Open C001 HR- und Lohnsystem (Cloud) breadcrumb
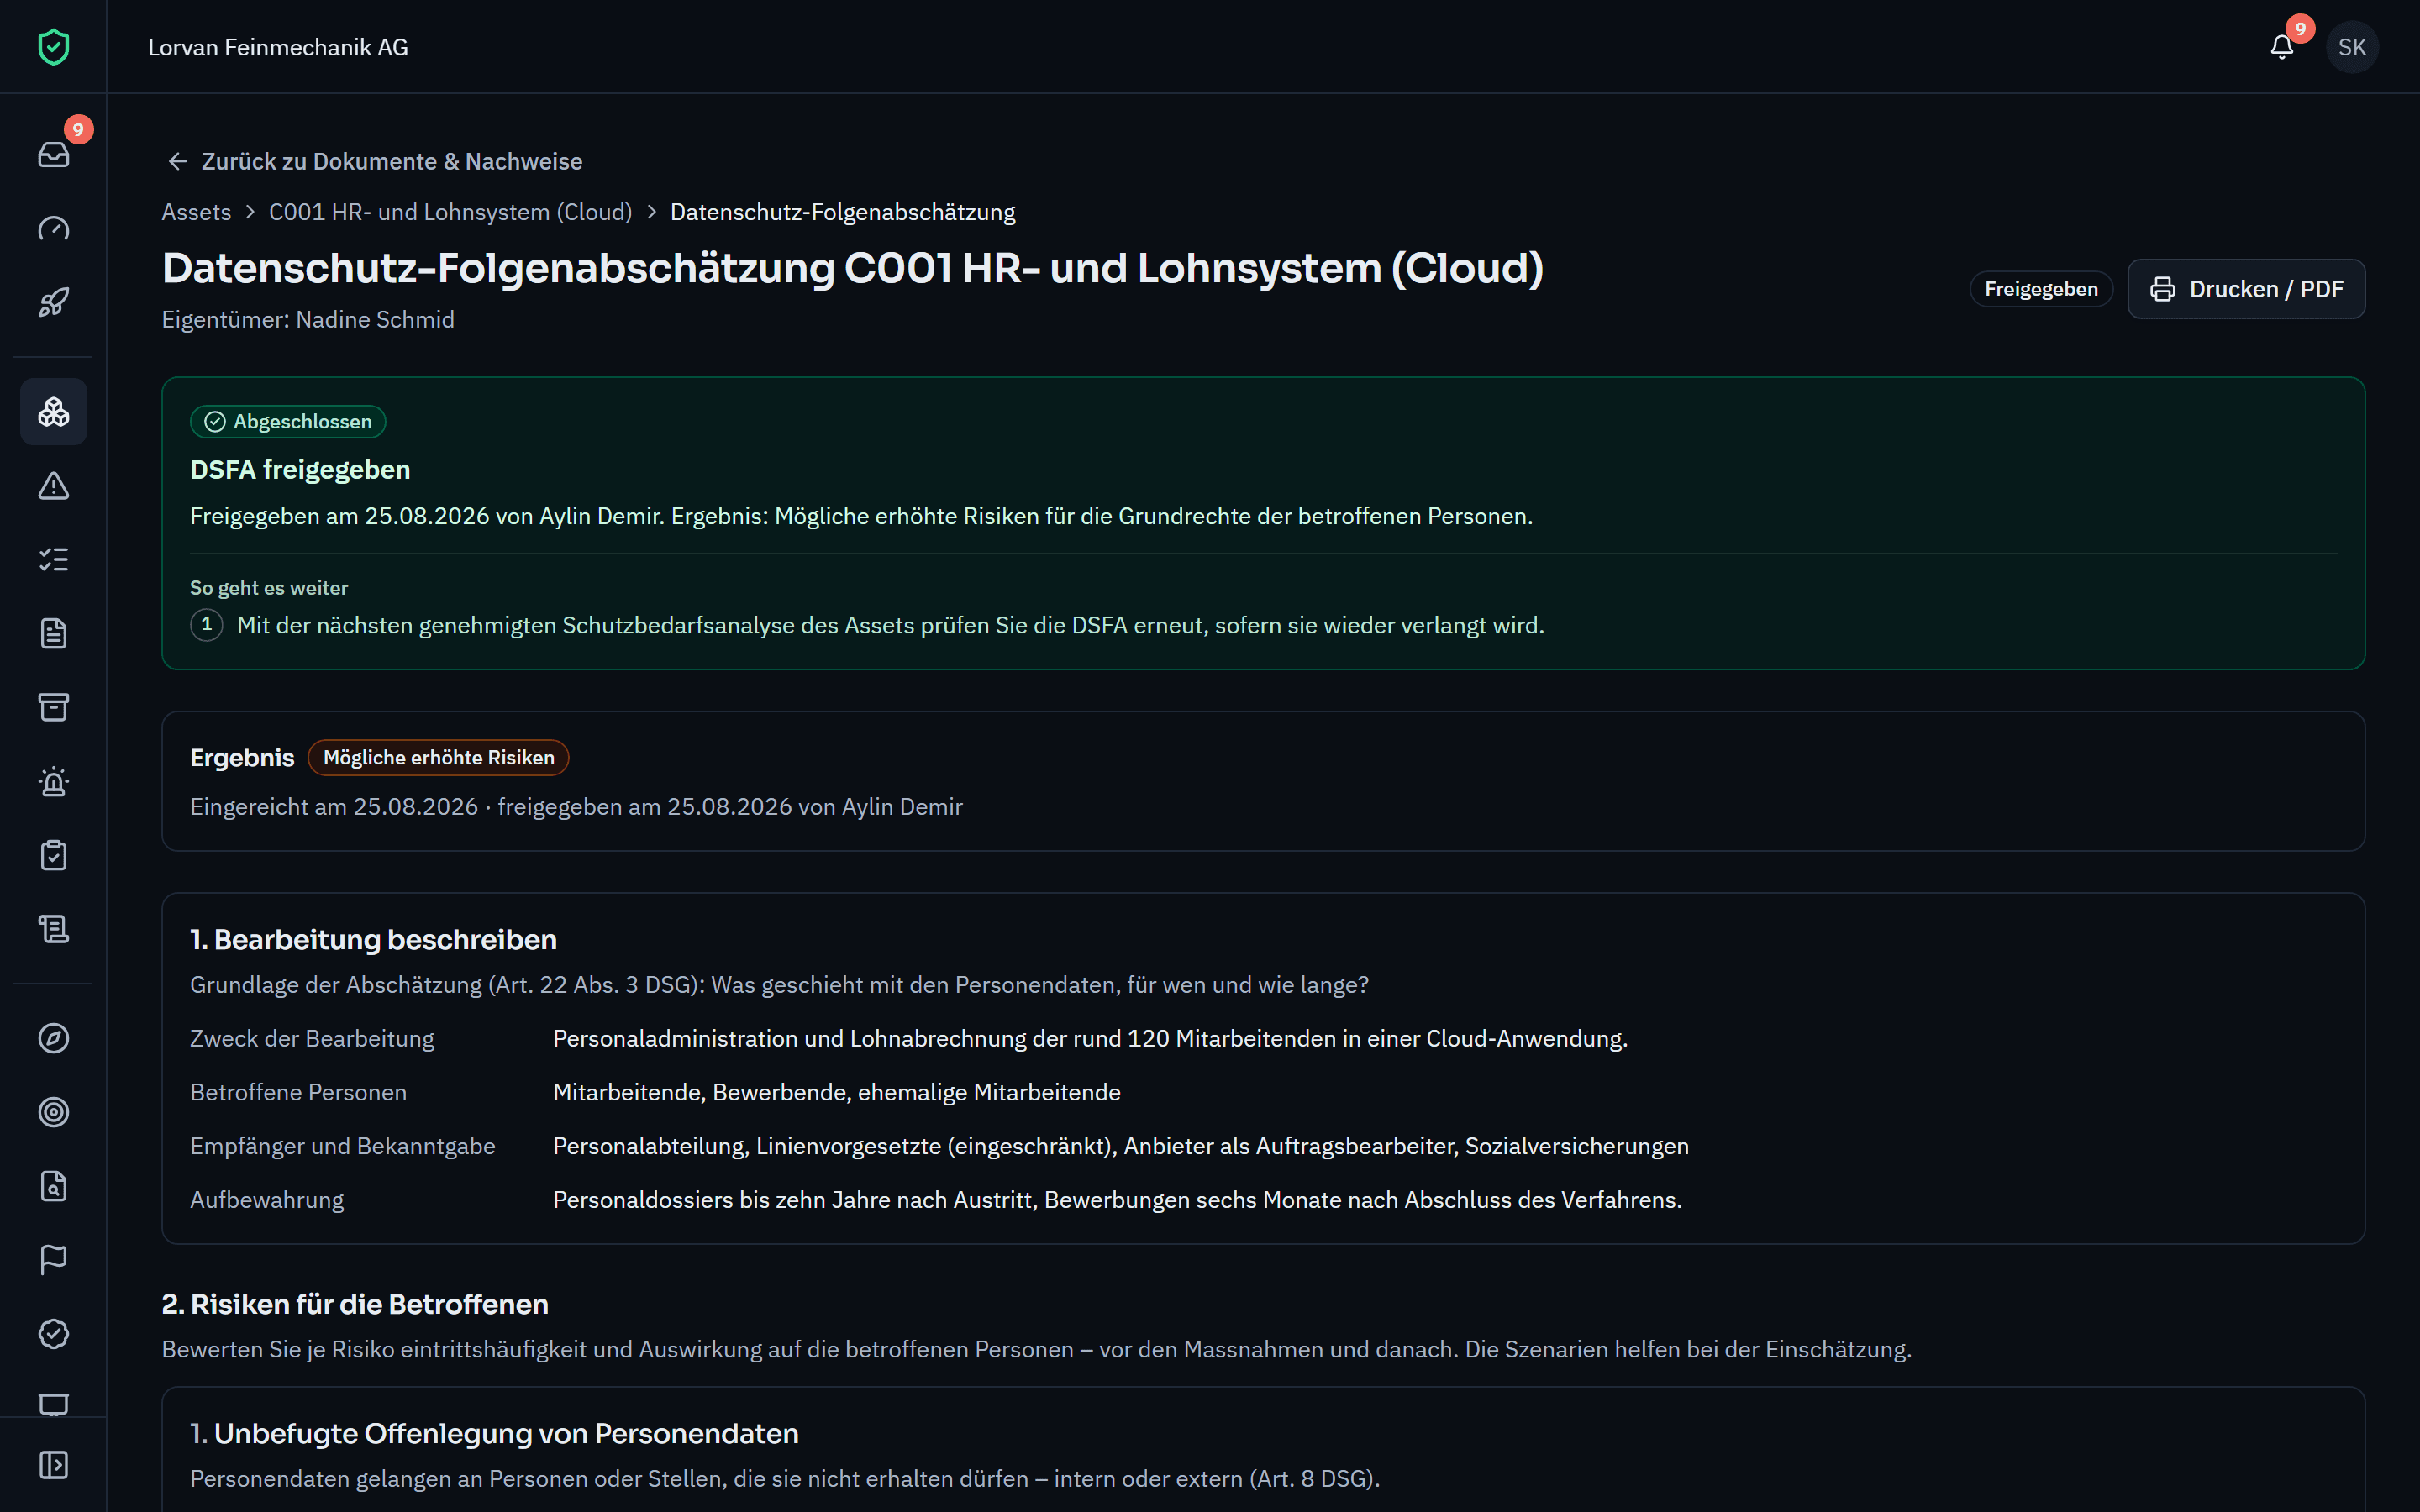The image size is (2420, 1512). [450, 212]
